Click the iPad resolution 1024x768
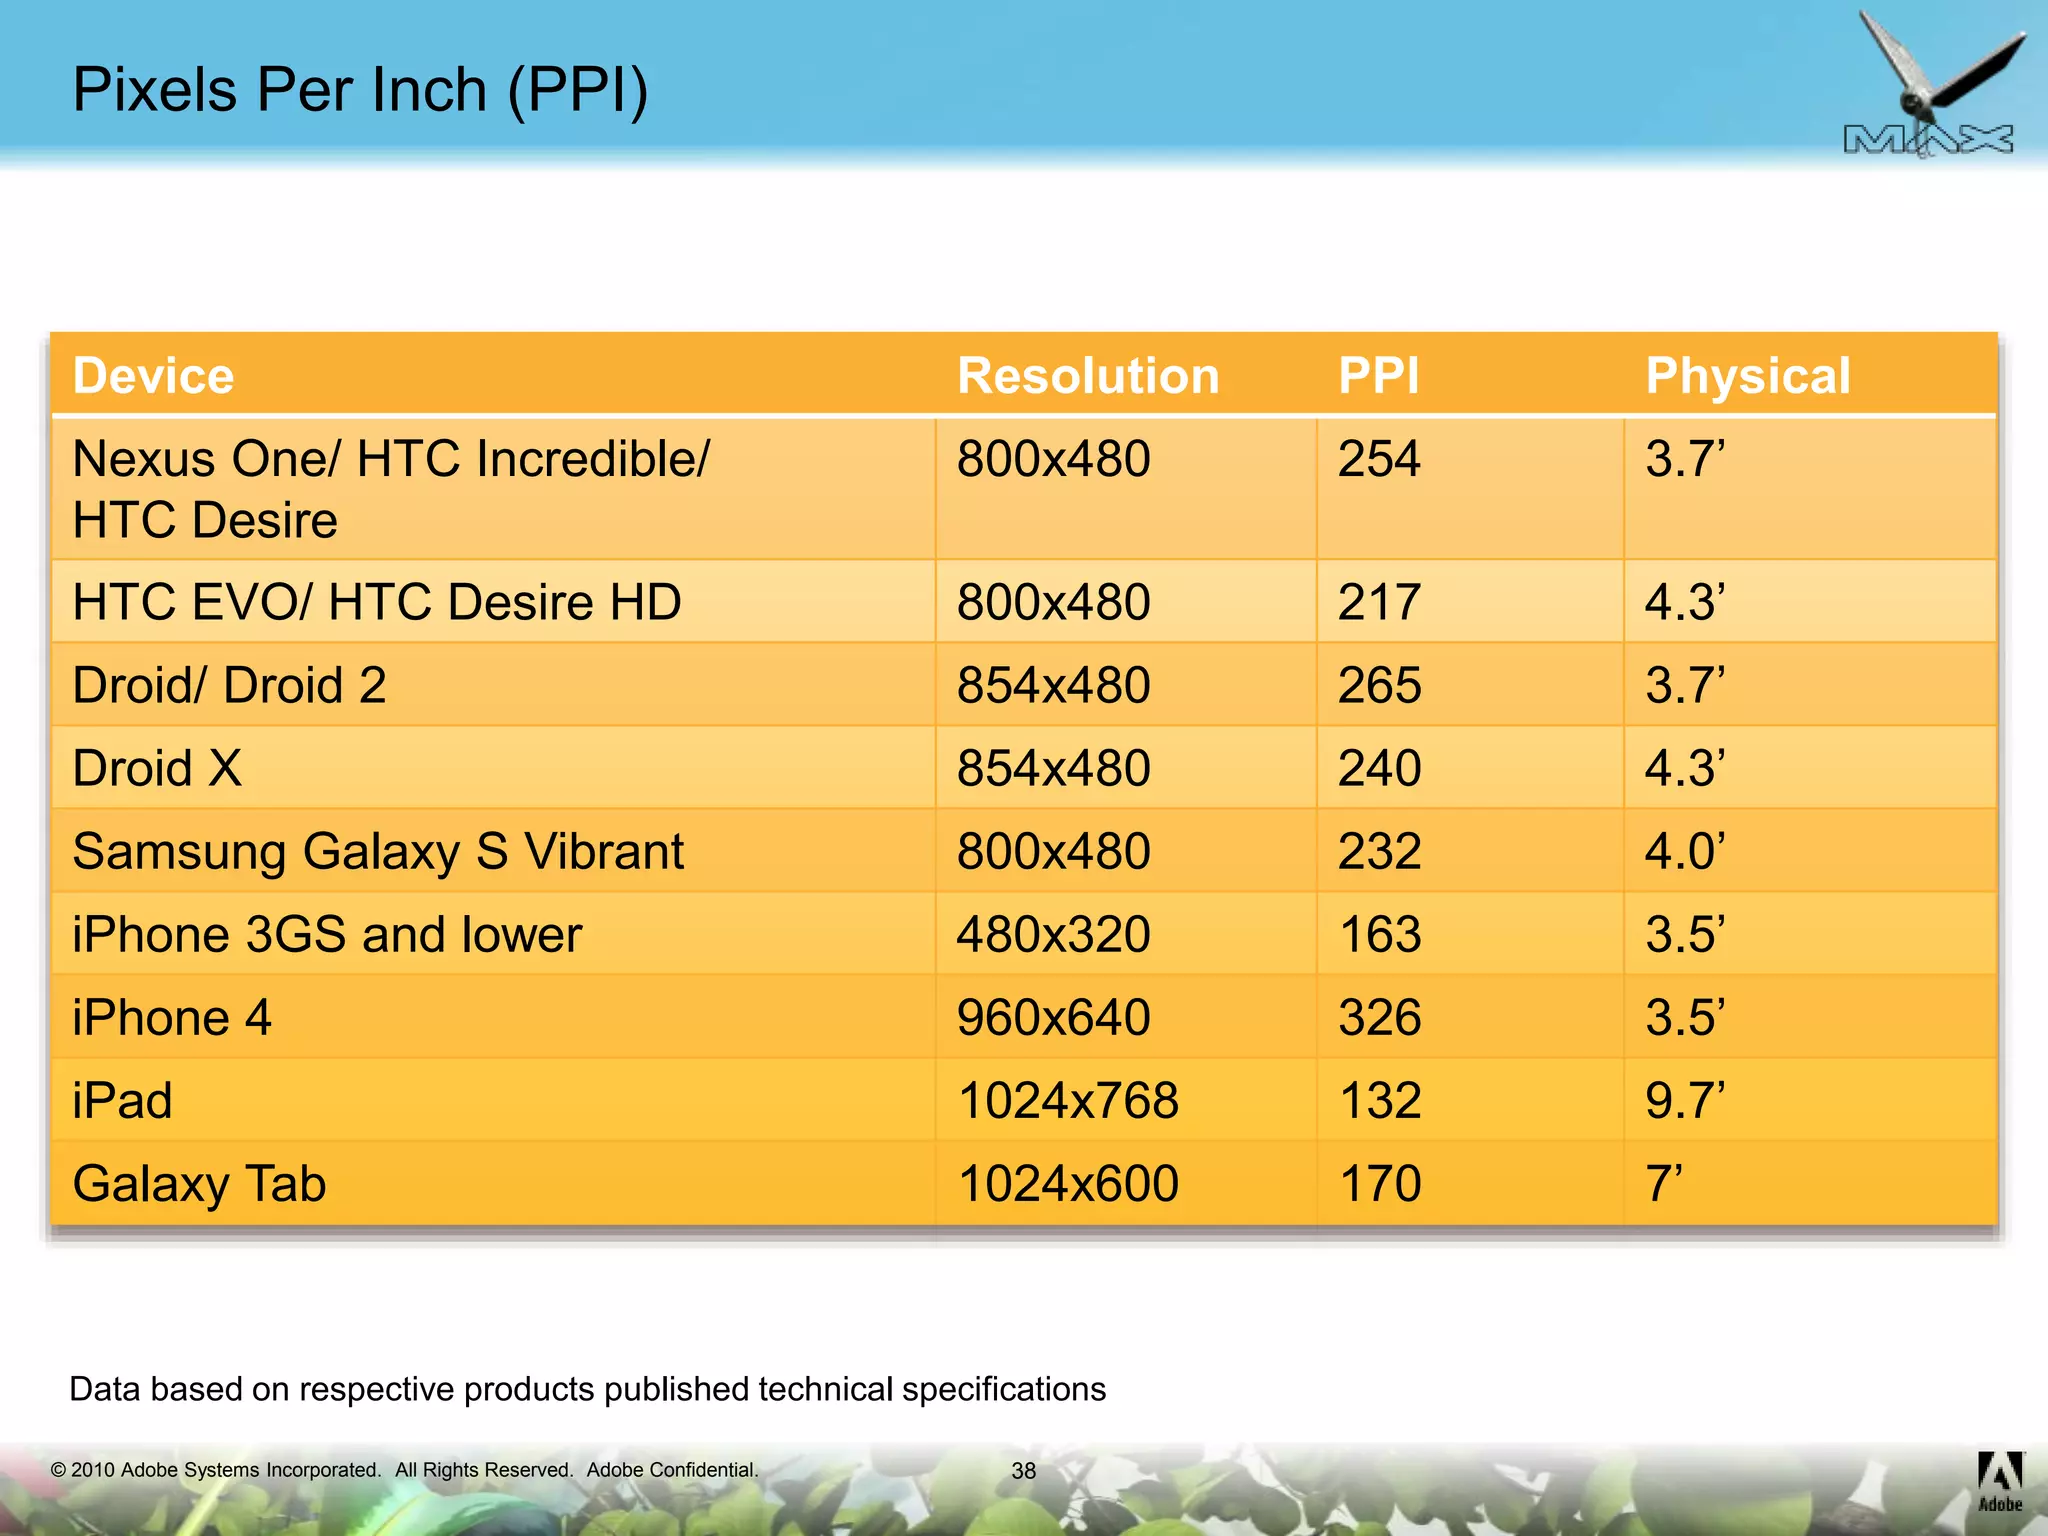 tap(1067, 1100)
